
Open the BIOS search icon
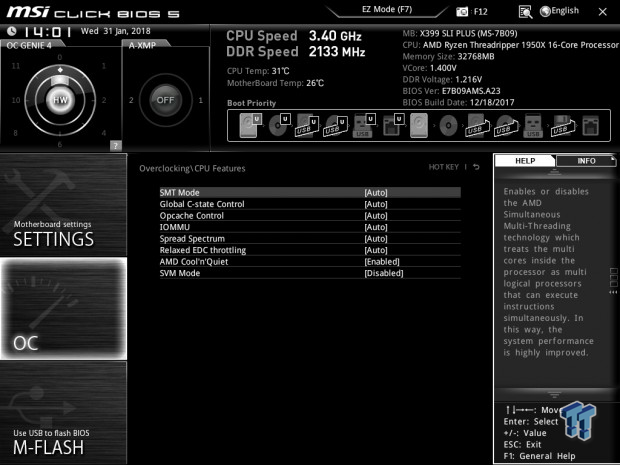(x=525, y=12)
